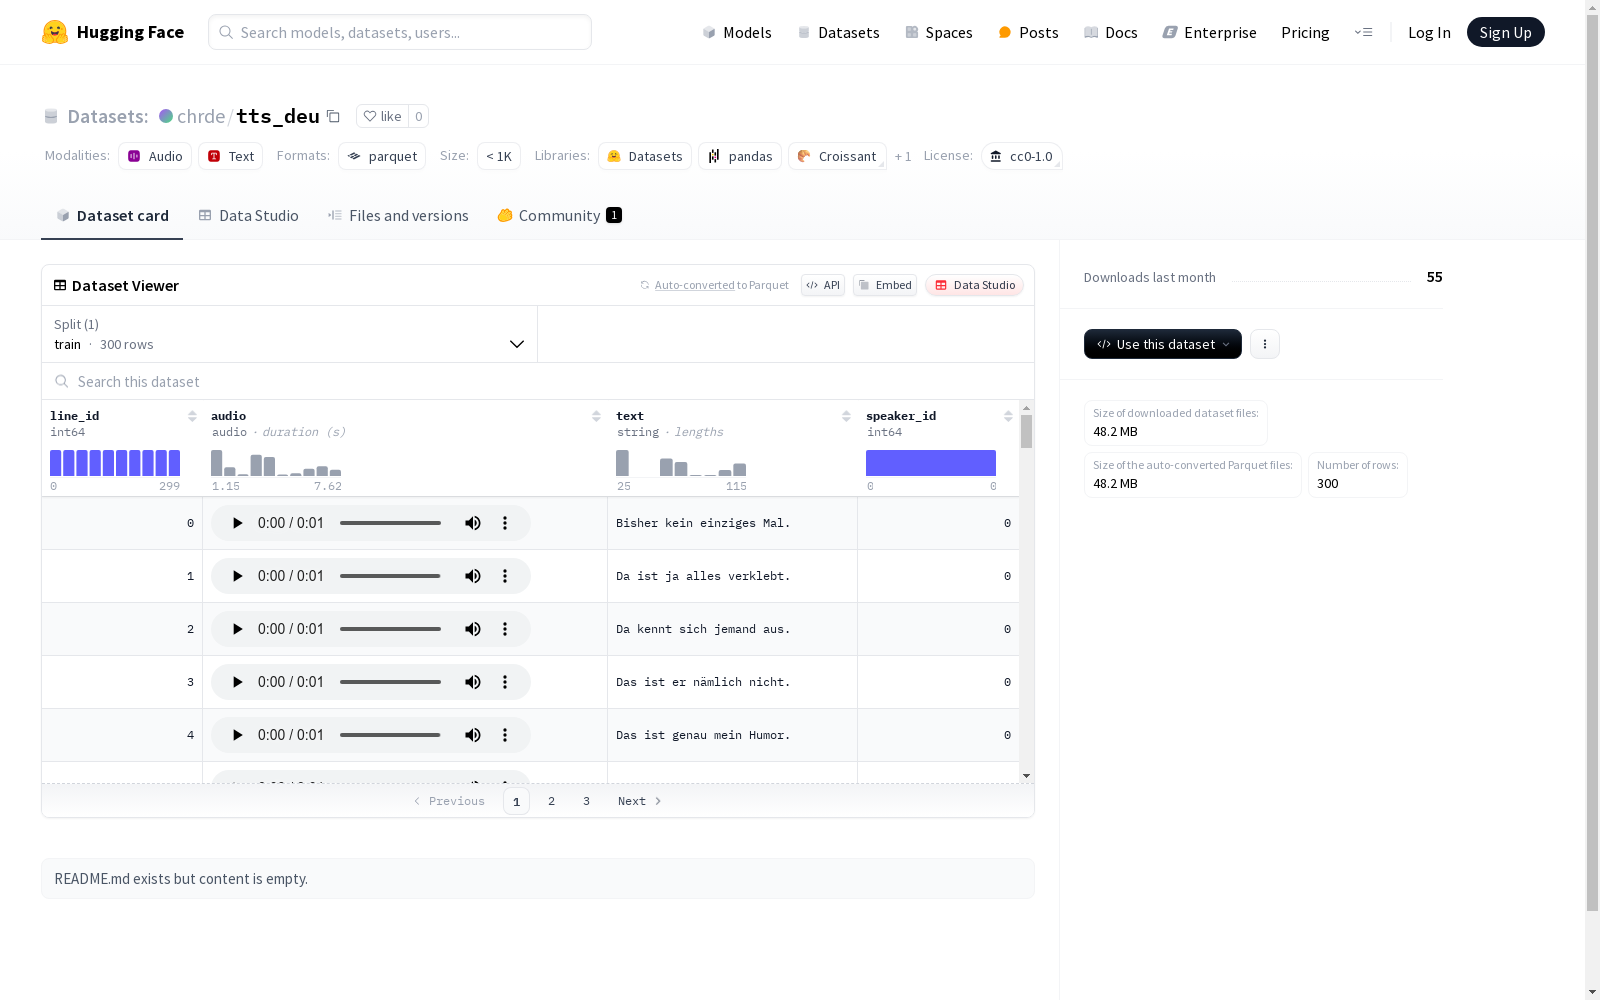Click the Sign Up button
The width and height of the screenshot is (1600, 1000).
tap(1506, 32)
